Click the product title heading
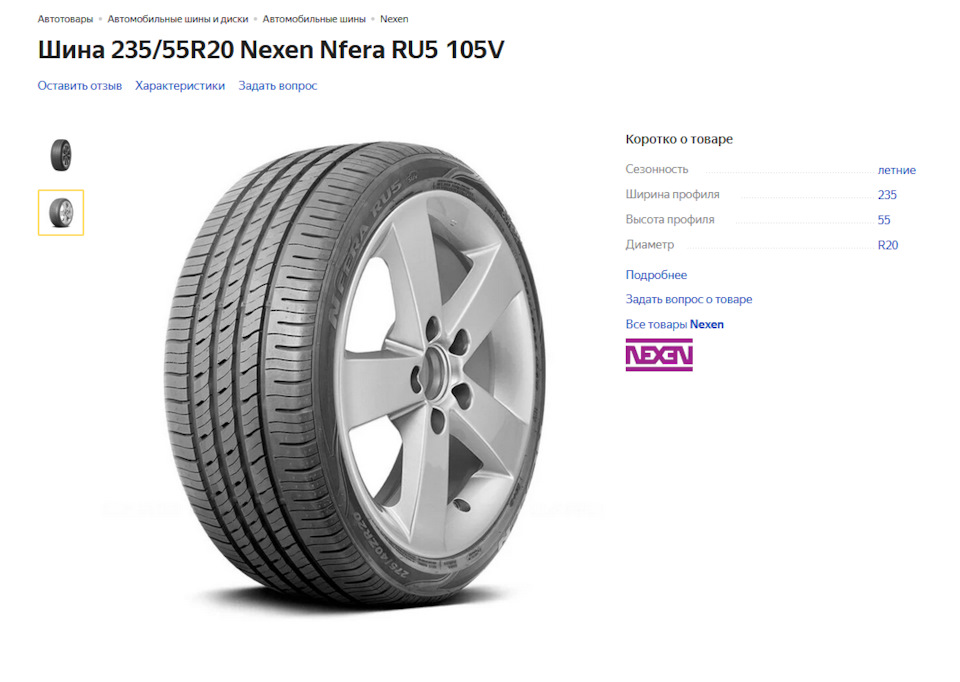The height and width of the screenshot is (682, 960). (x=271, y=50)
